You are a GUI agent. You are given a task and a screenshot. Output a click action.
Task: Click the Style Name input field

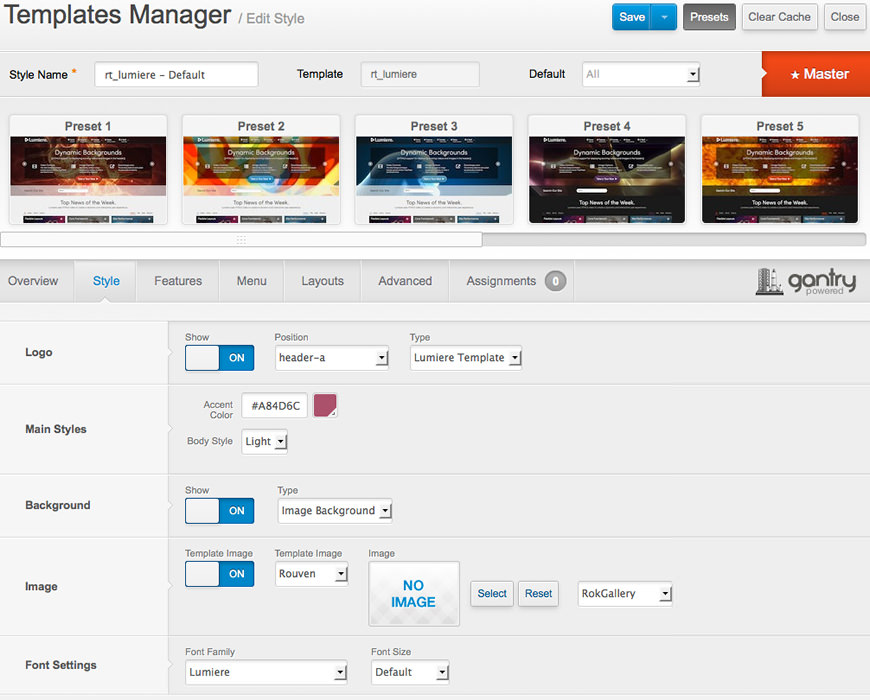pos(176,75)
